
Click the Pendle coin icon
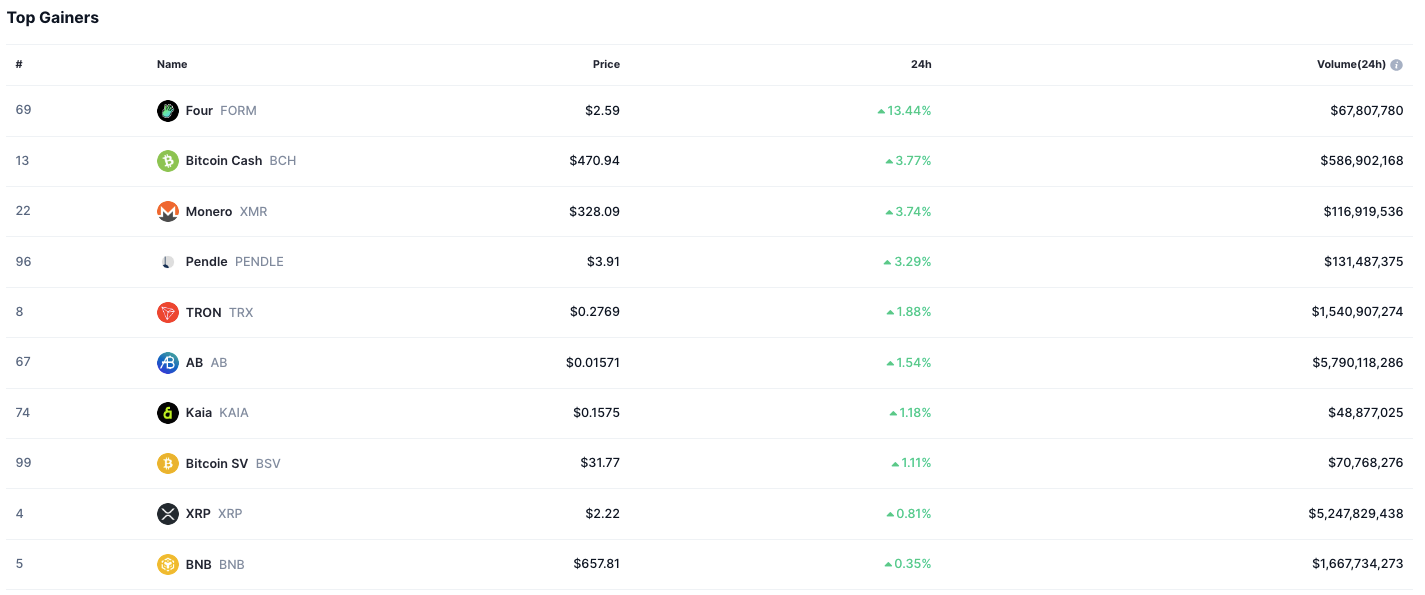168,262
